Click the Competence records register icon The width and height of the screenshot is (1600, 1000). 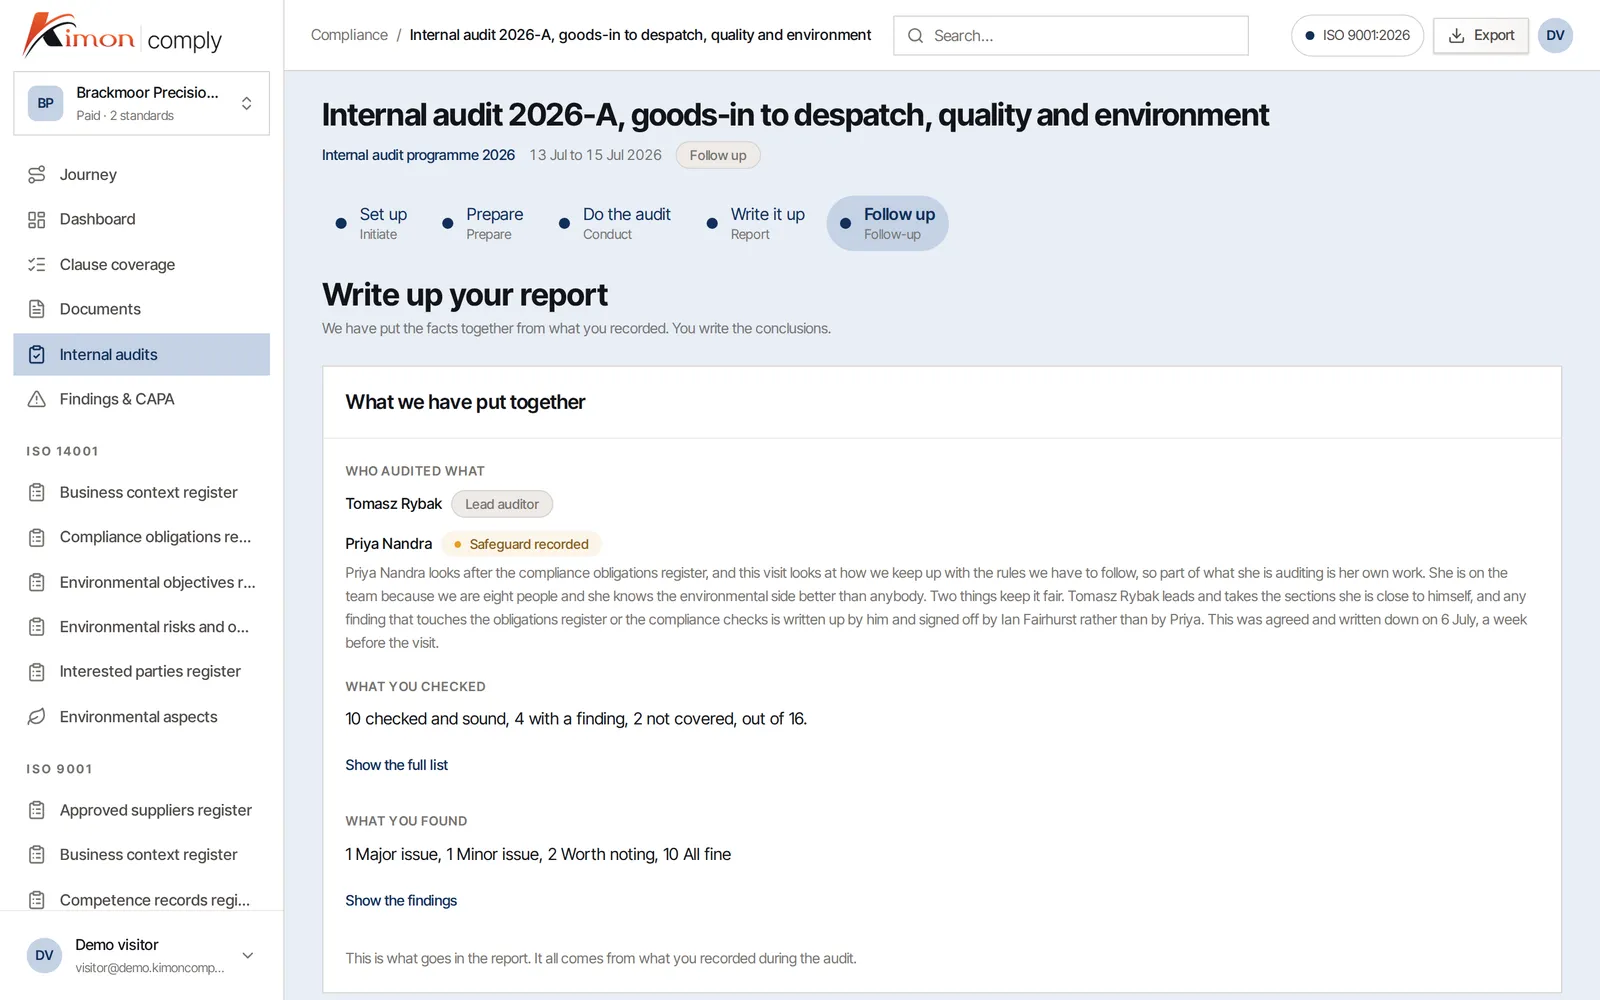click(x=37, y=900)
